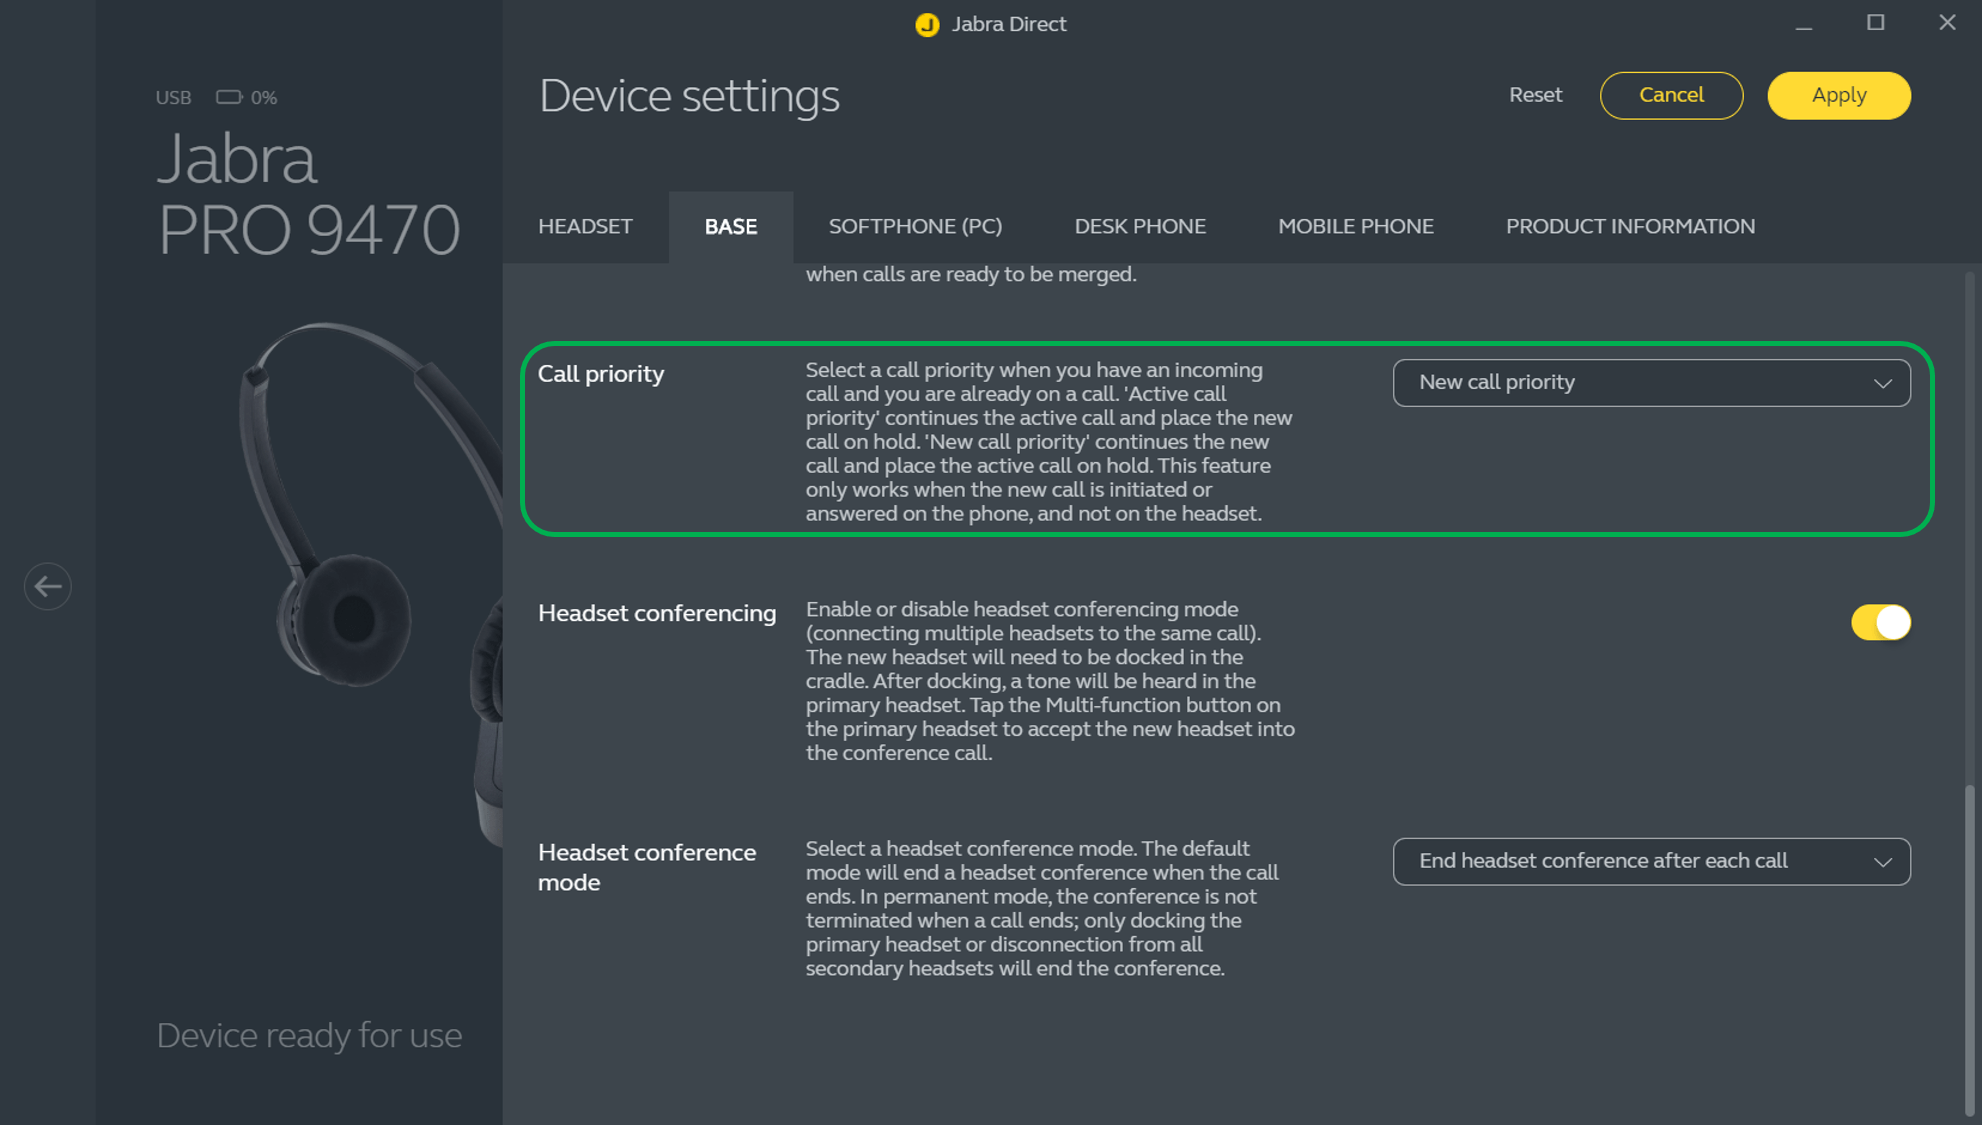Click the back arrow icon
This screenshot has width=1982, height=1125.
47,586
